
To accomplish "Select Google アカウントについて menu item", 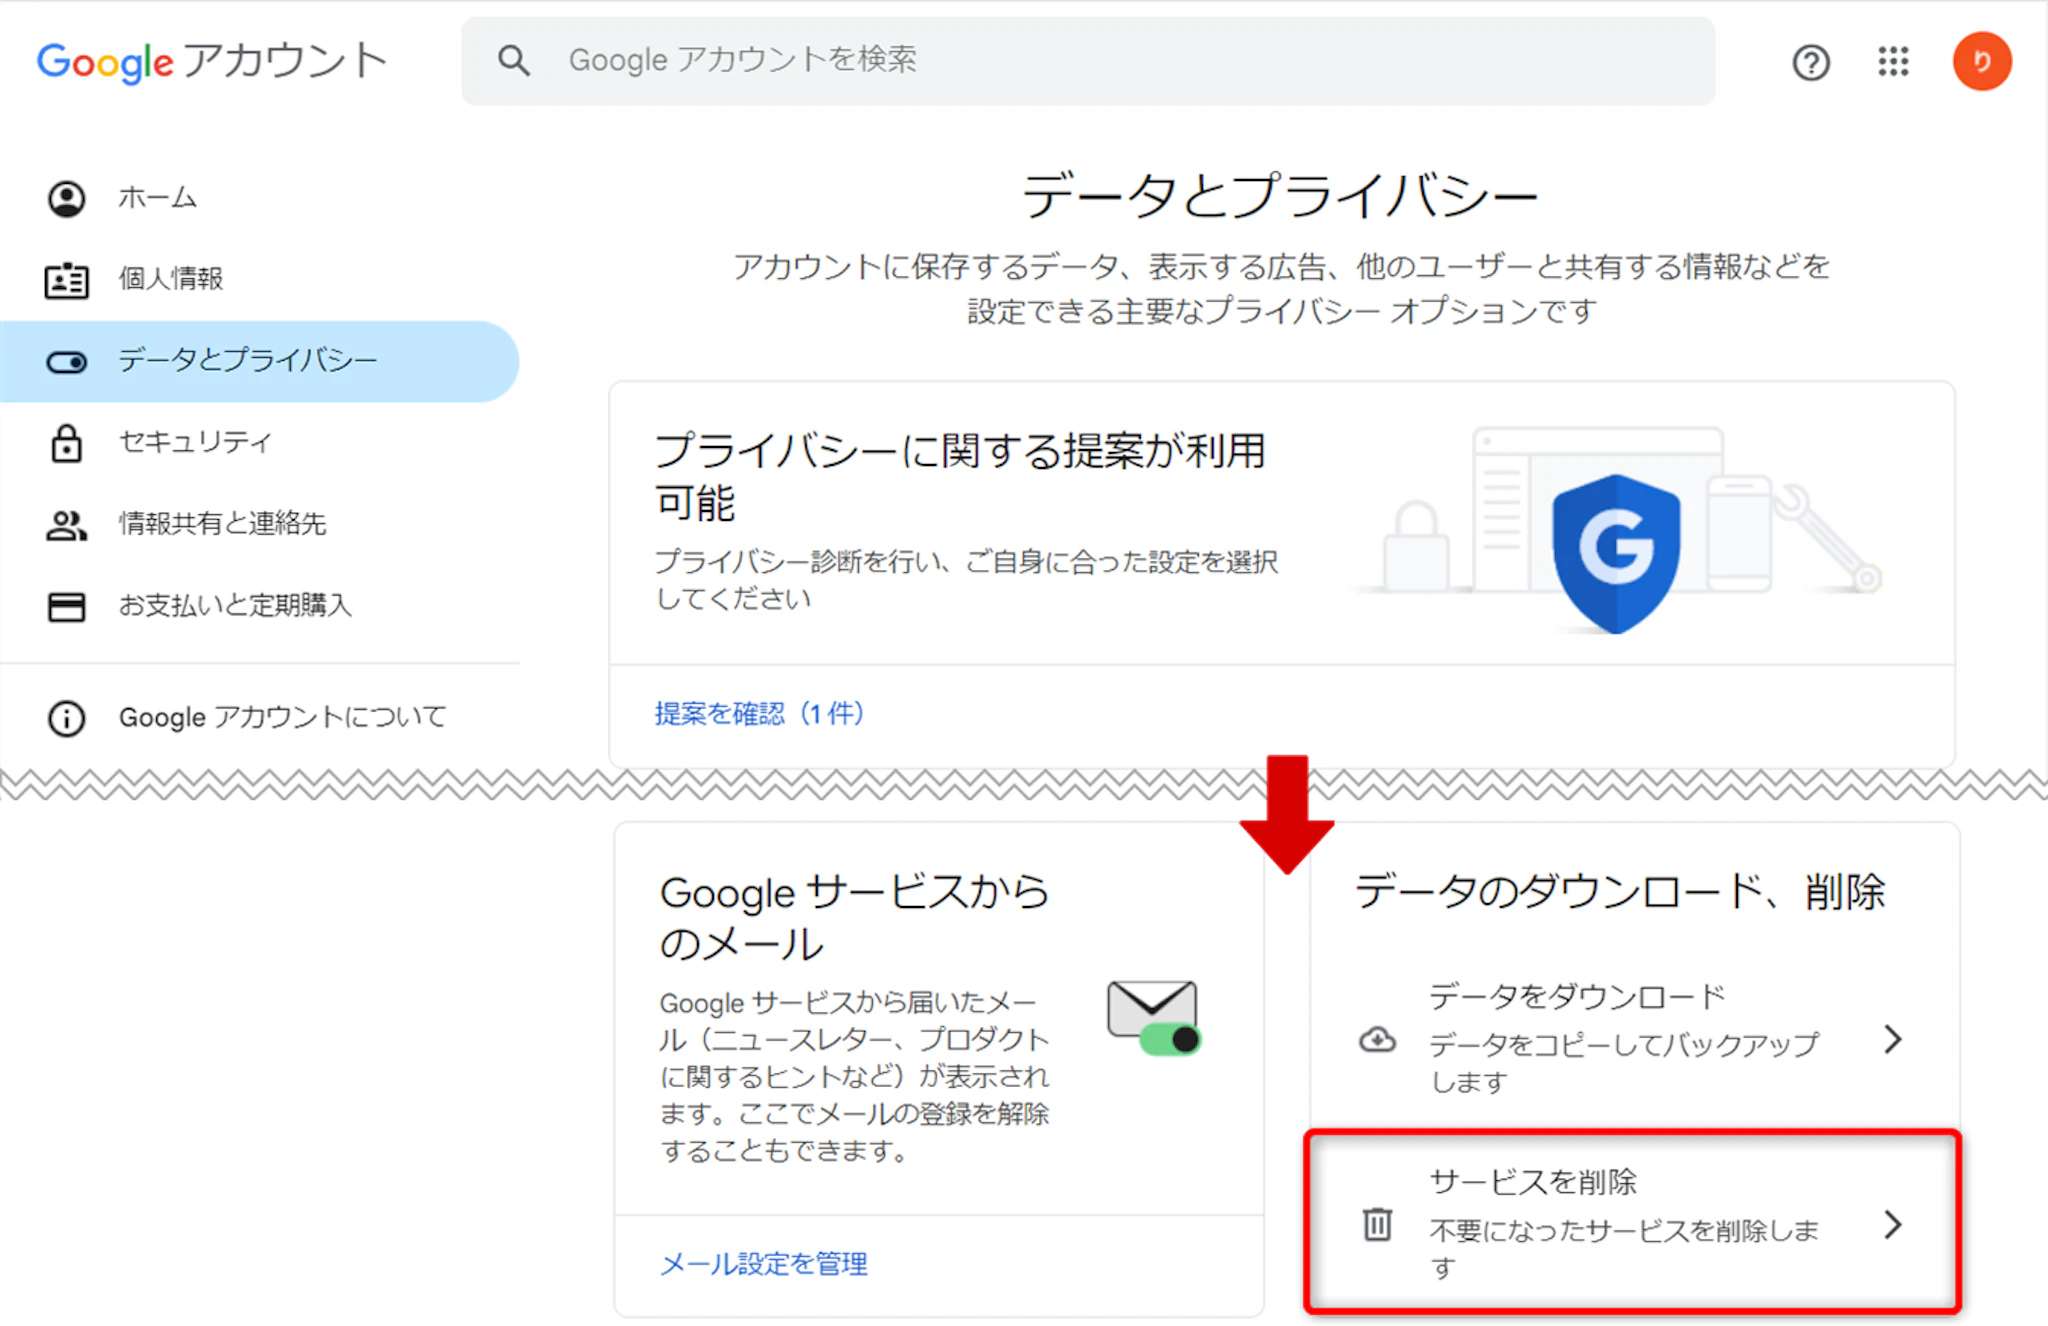I will (282, 718).
